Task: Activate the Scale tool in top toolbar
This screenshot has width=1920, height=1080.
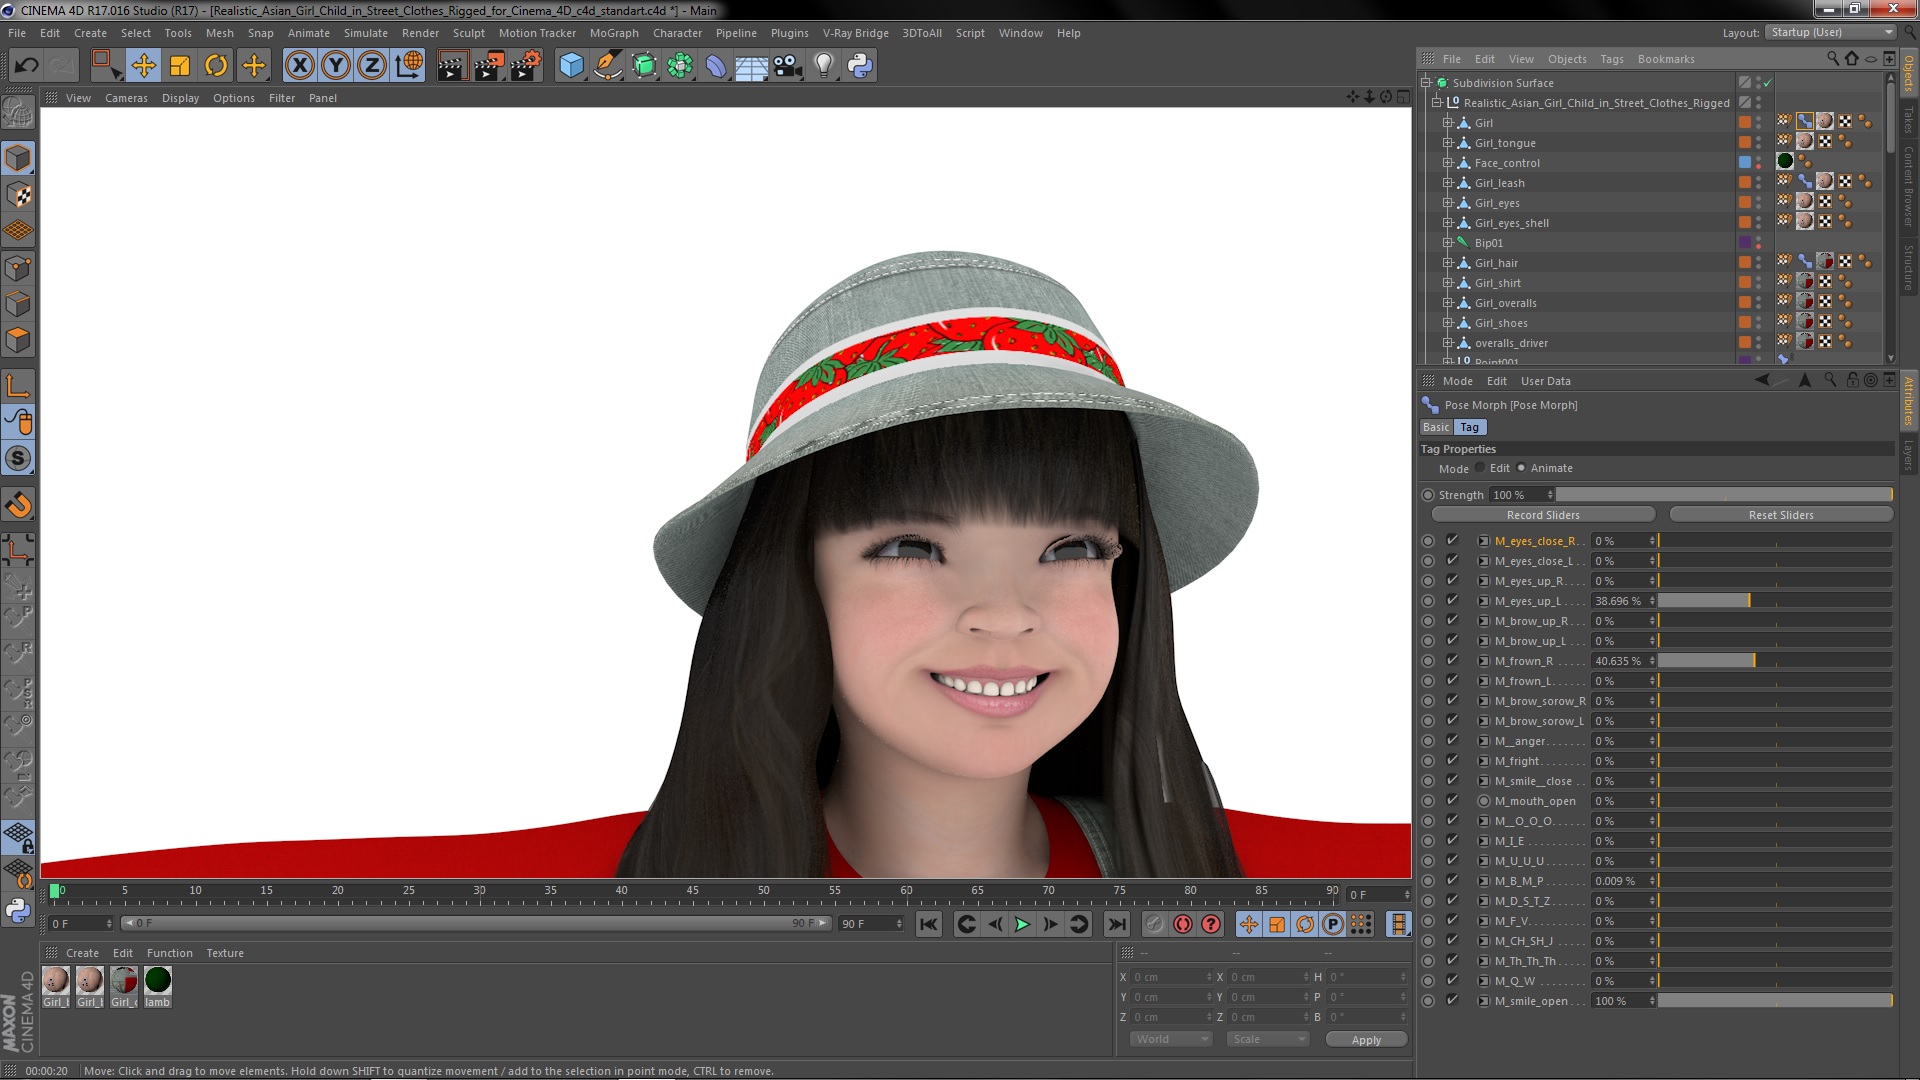Action: (x=180, y=66)
